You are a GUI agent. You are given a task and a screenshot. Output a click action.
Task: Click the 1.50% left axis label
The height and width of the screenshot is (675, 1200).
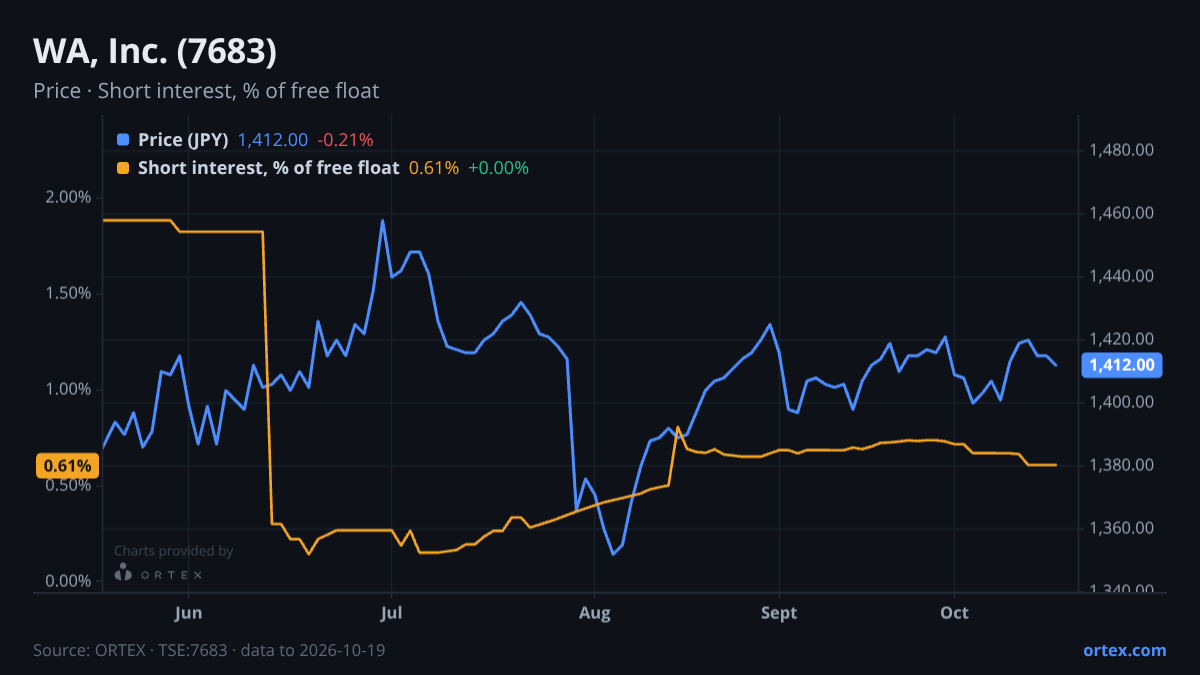(x=69, y=293)
